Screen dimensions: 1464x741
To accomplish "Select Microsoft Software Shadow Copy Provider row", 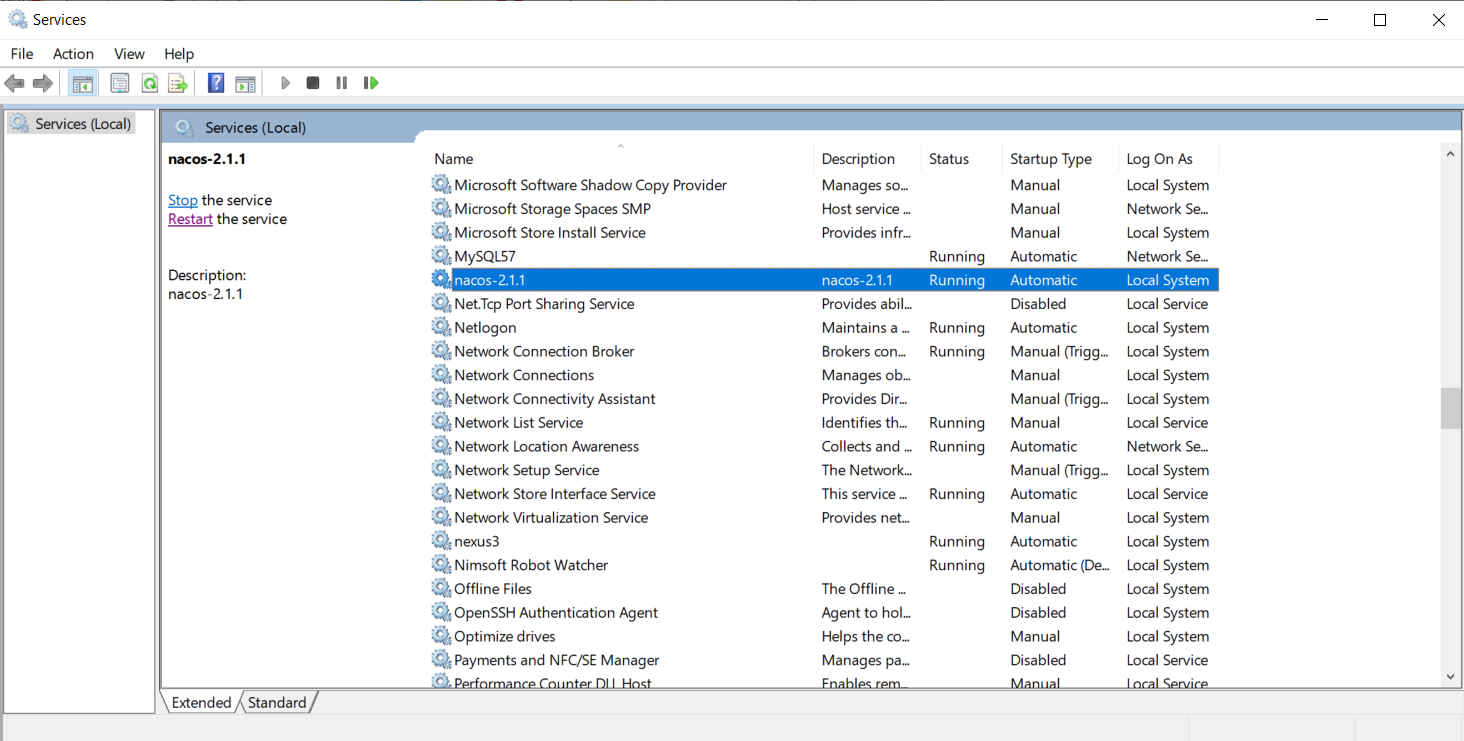I will click(824, 185).
